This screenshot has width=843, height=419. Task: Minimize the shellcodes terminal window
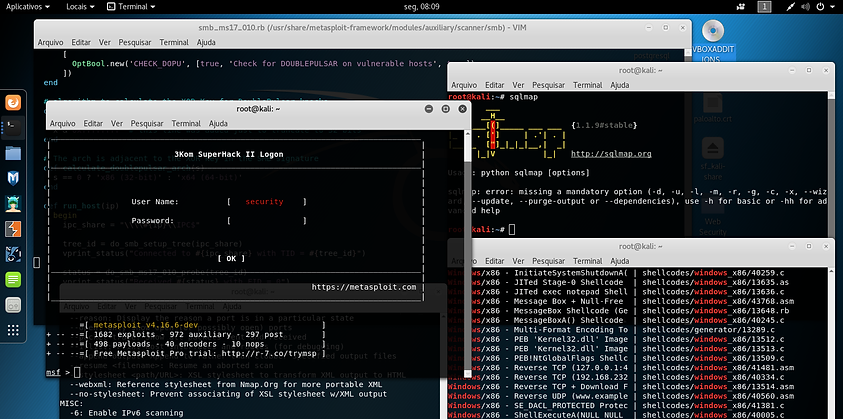(x=792, y=246)
